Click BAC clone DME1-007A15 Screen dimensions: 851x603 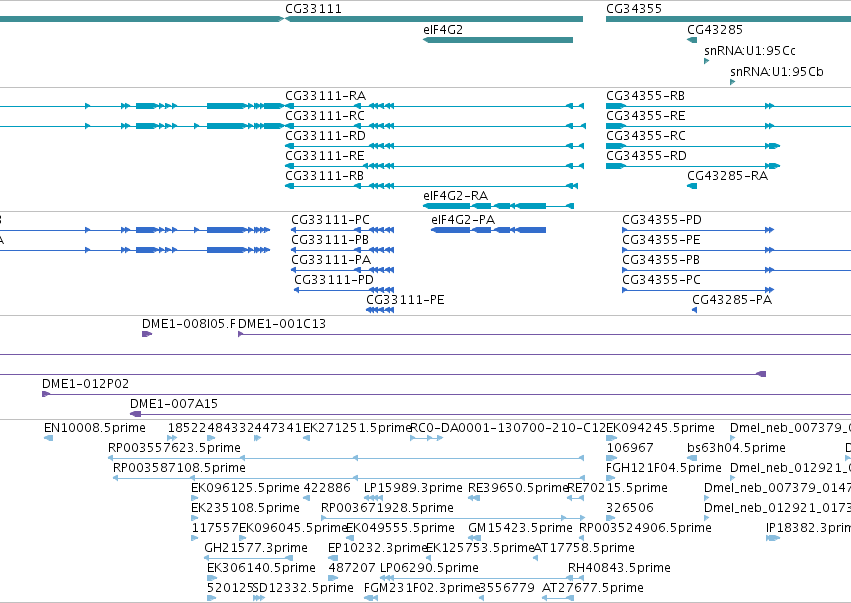(x=491, y=414)
